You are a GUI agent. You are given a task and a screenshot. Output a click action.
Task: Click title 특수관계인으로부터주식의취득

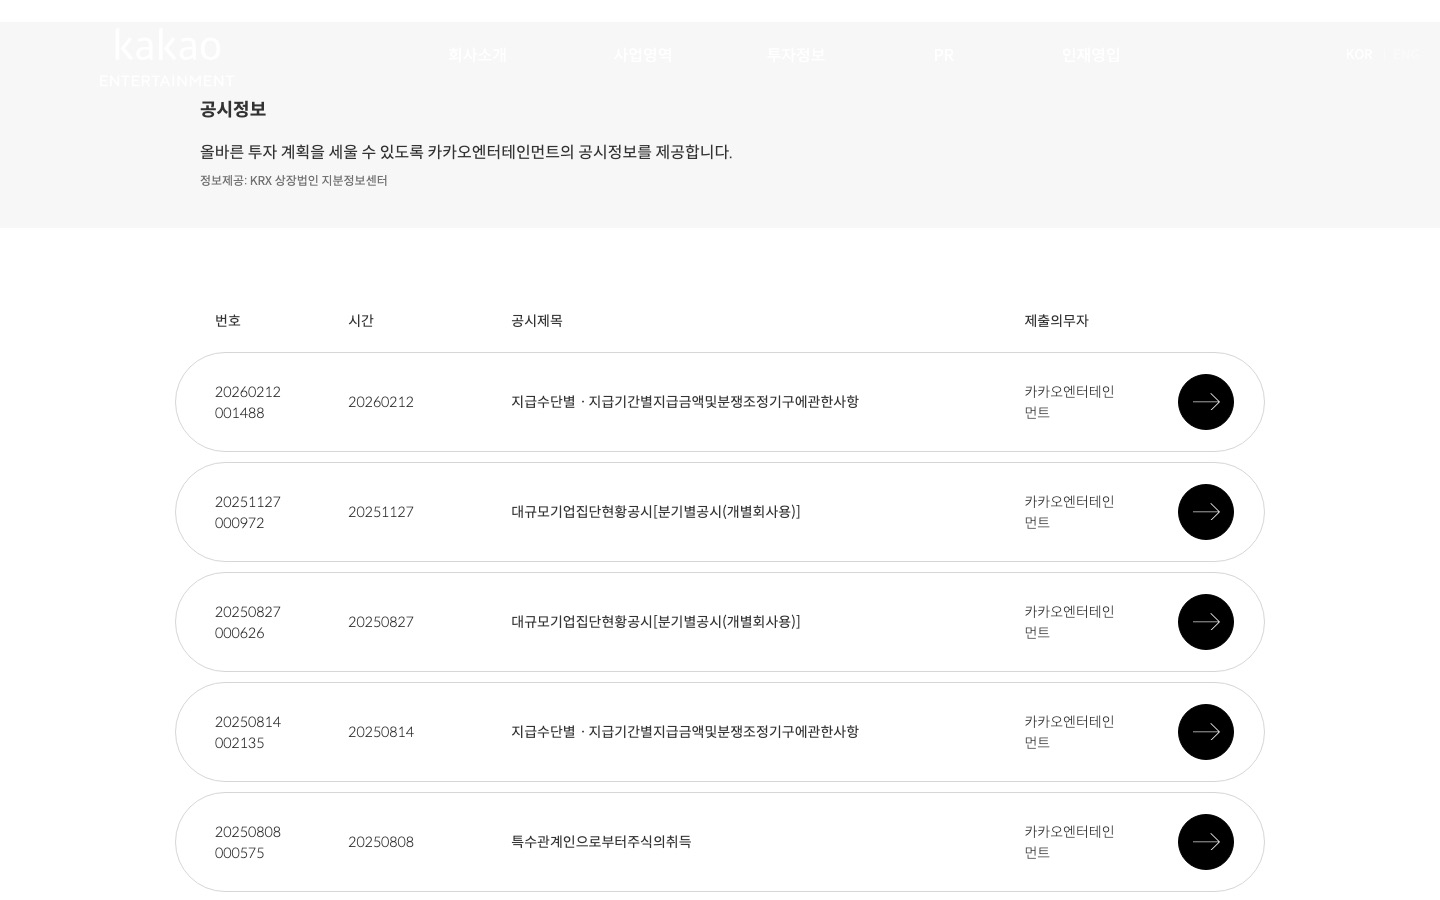click(x=601, y=842)
